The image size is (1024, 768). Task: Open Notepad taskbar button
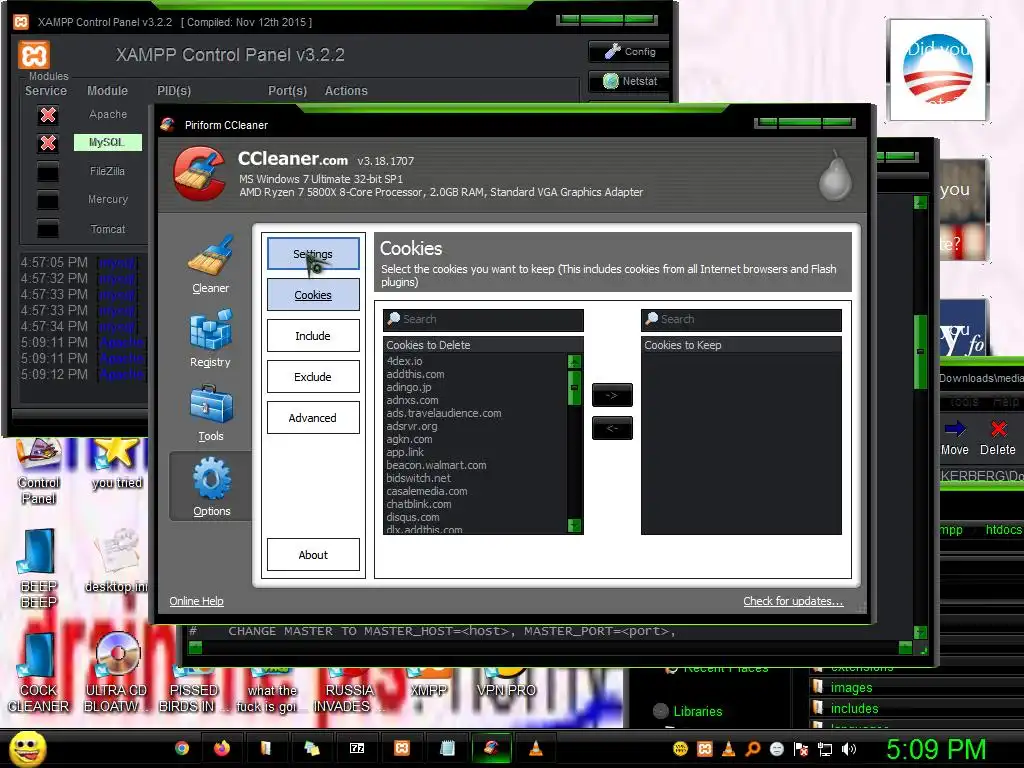447,748
